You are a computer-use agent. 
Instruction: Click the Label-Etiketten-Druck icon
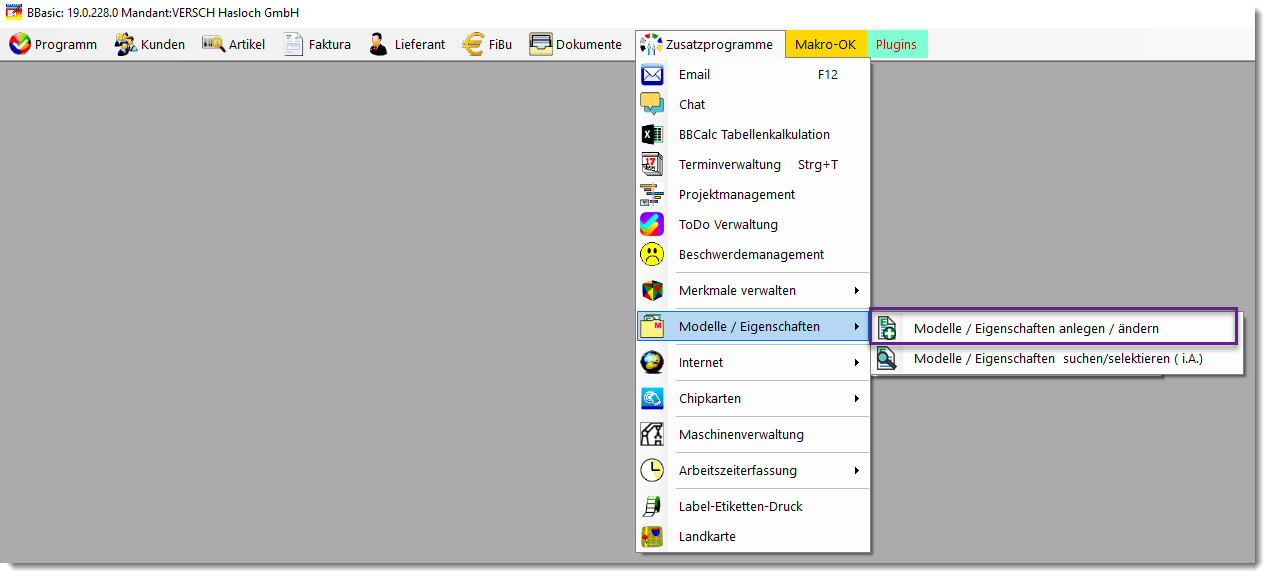(652, 506)
